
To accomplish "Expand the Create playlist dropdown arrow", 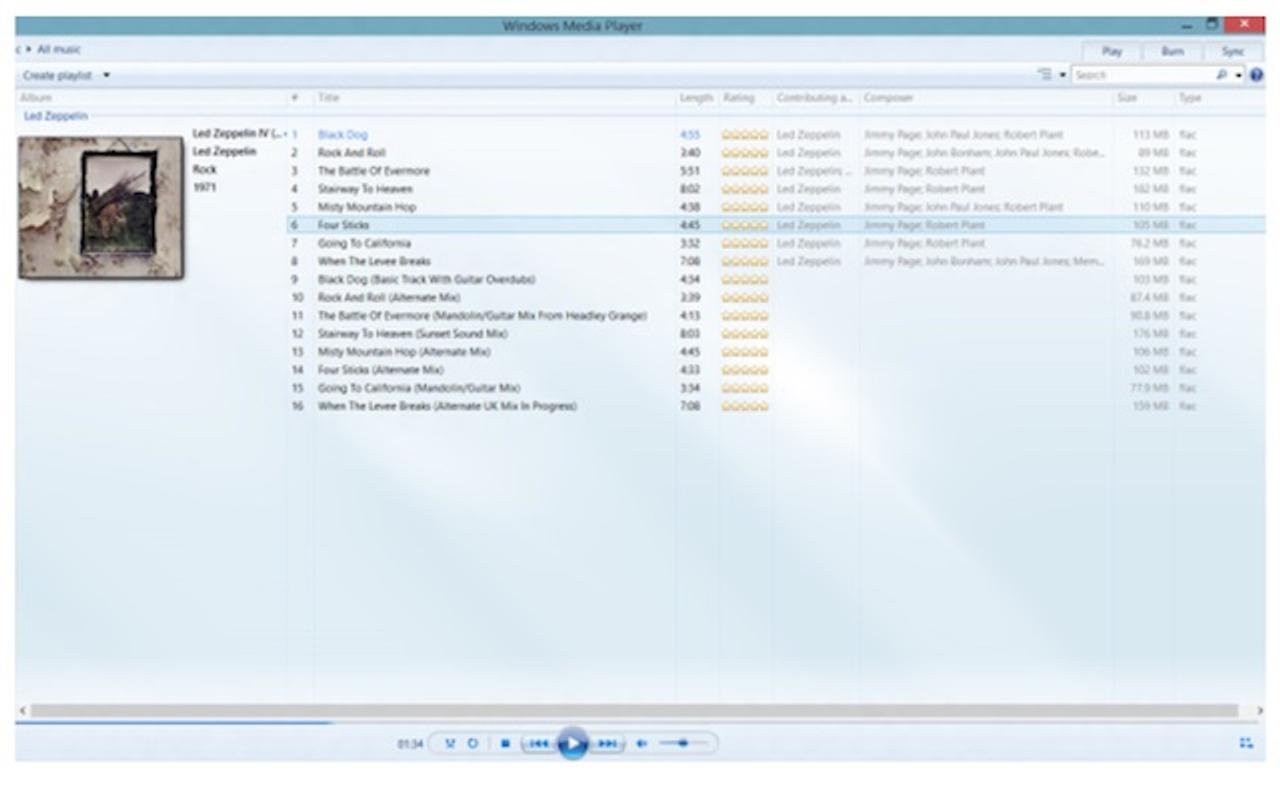I will [107, 75].
